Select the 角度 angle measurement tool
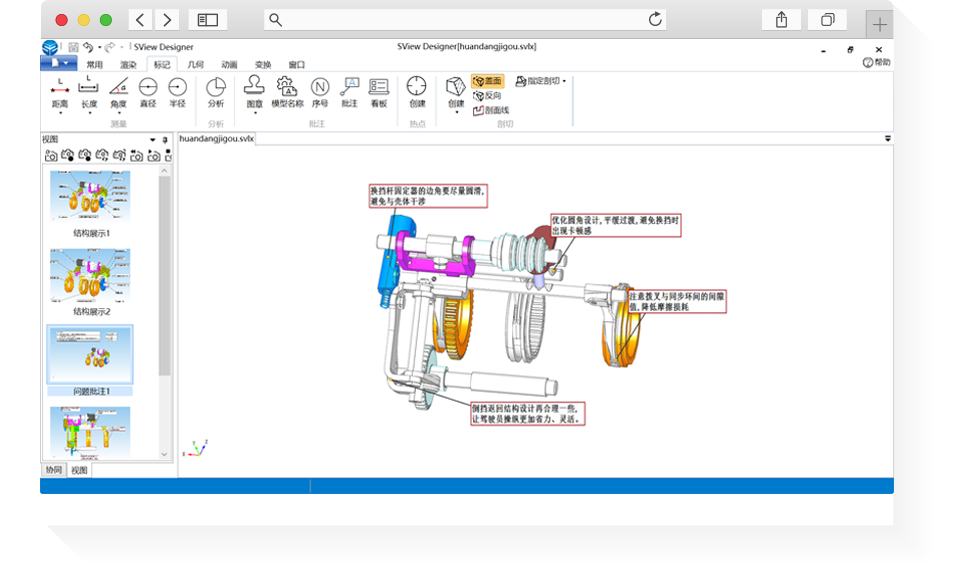975x564 pixels. click(x=118, y=92)
